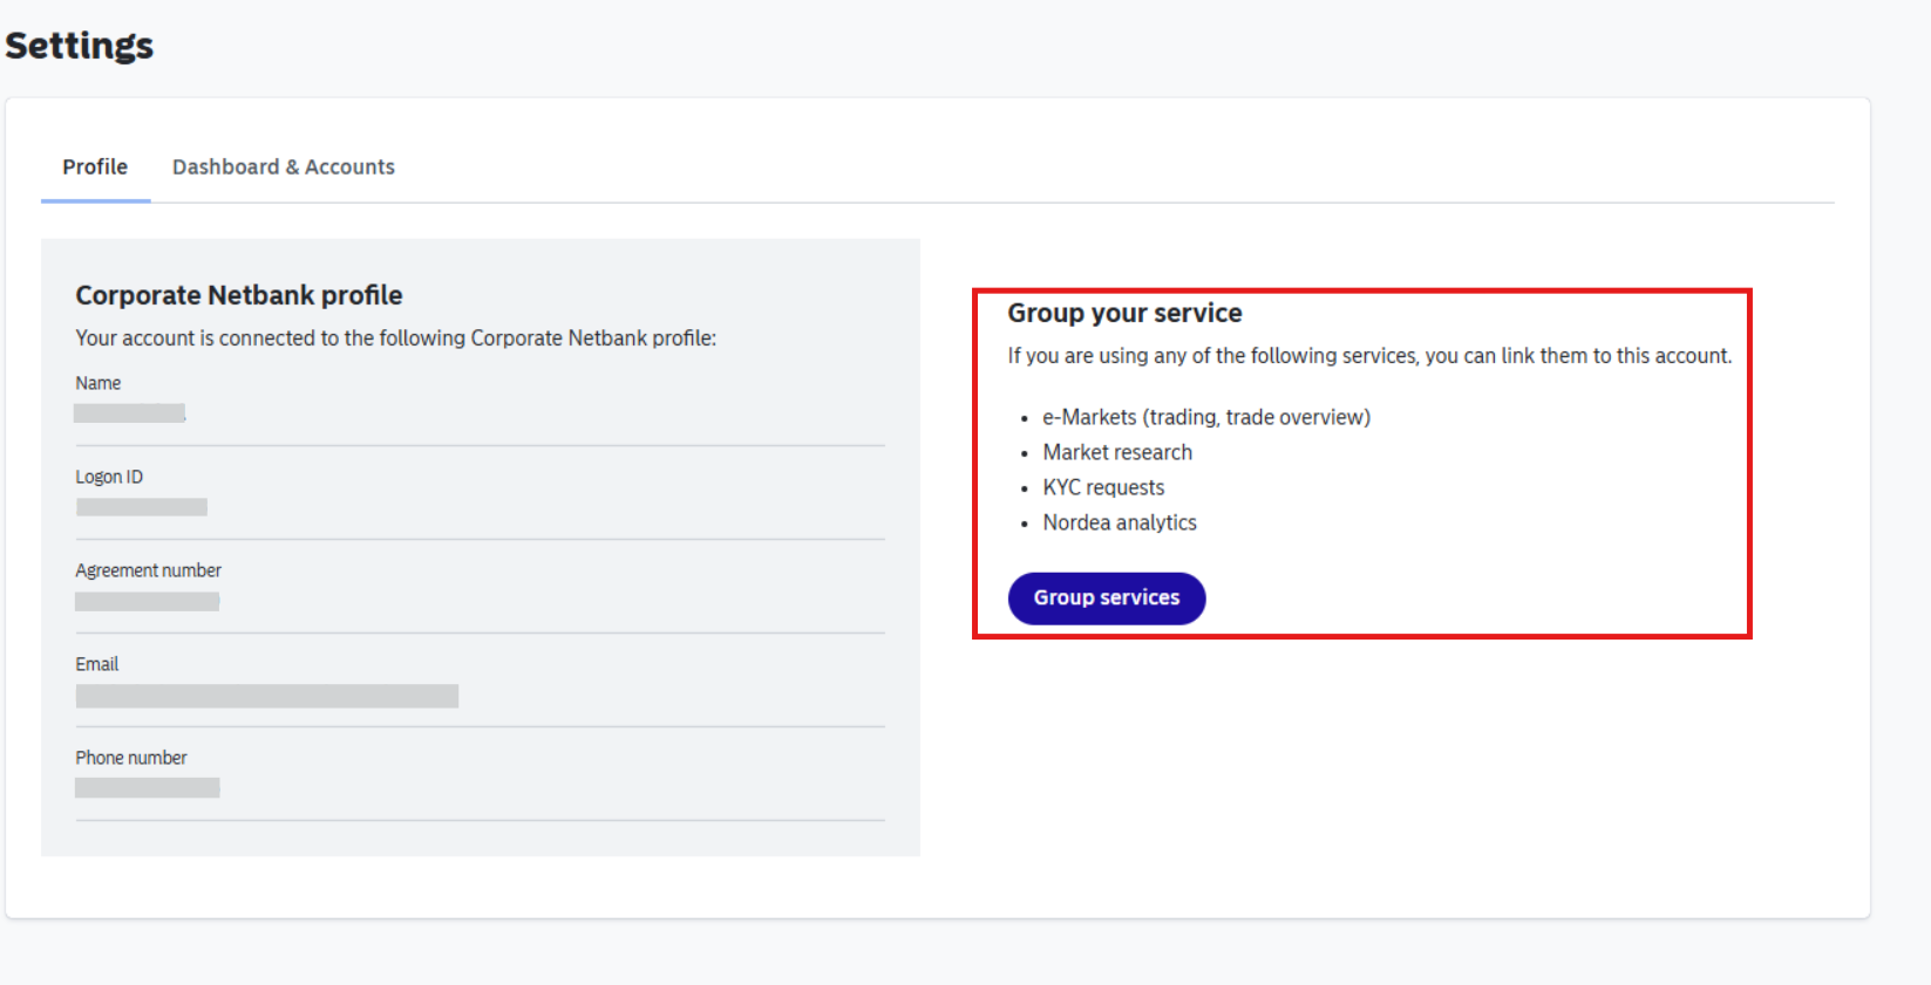Click the Logon ID label
The height and width of the screenshot is (985, 1931).
[109, 477]
